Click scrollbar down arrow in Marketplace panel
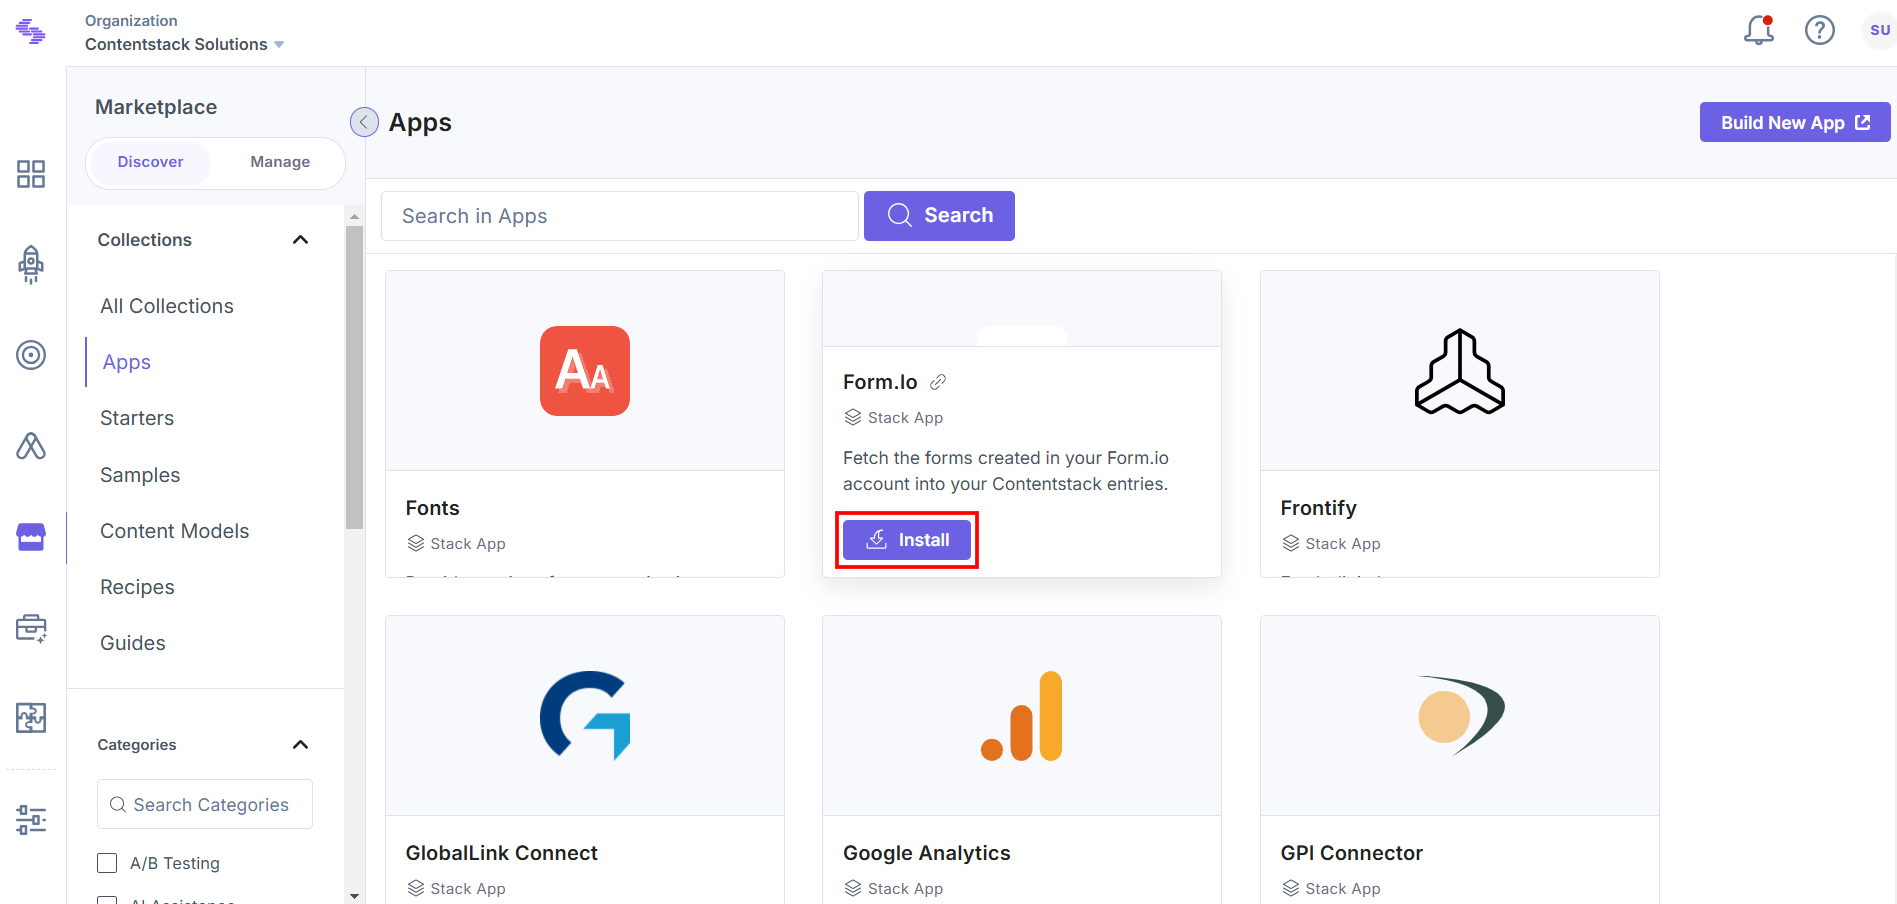 [x=354, y=896]
